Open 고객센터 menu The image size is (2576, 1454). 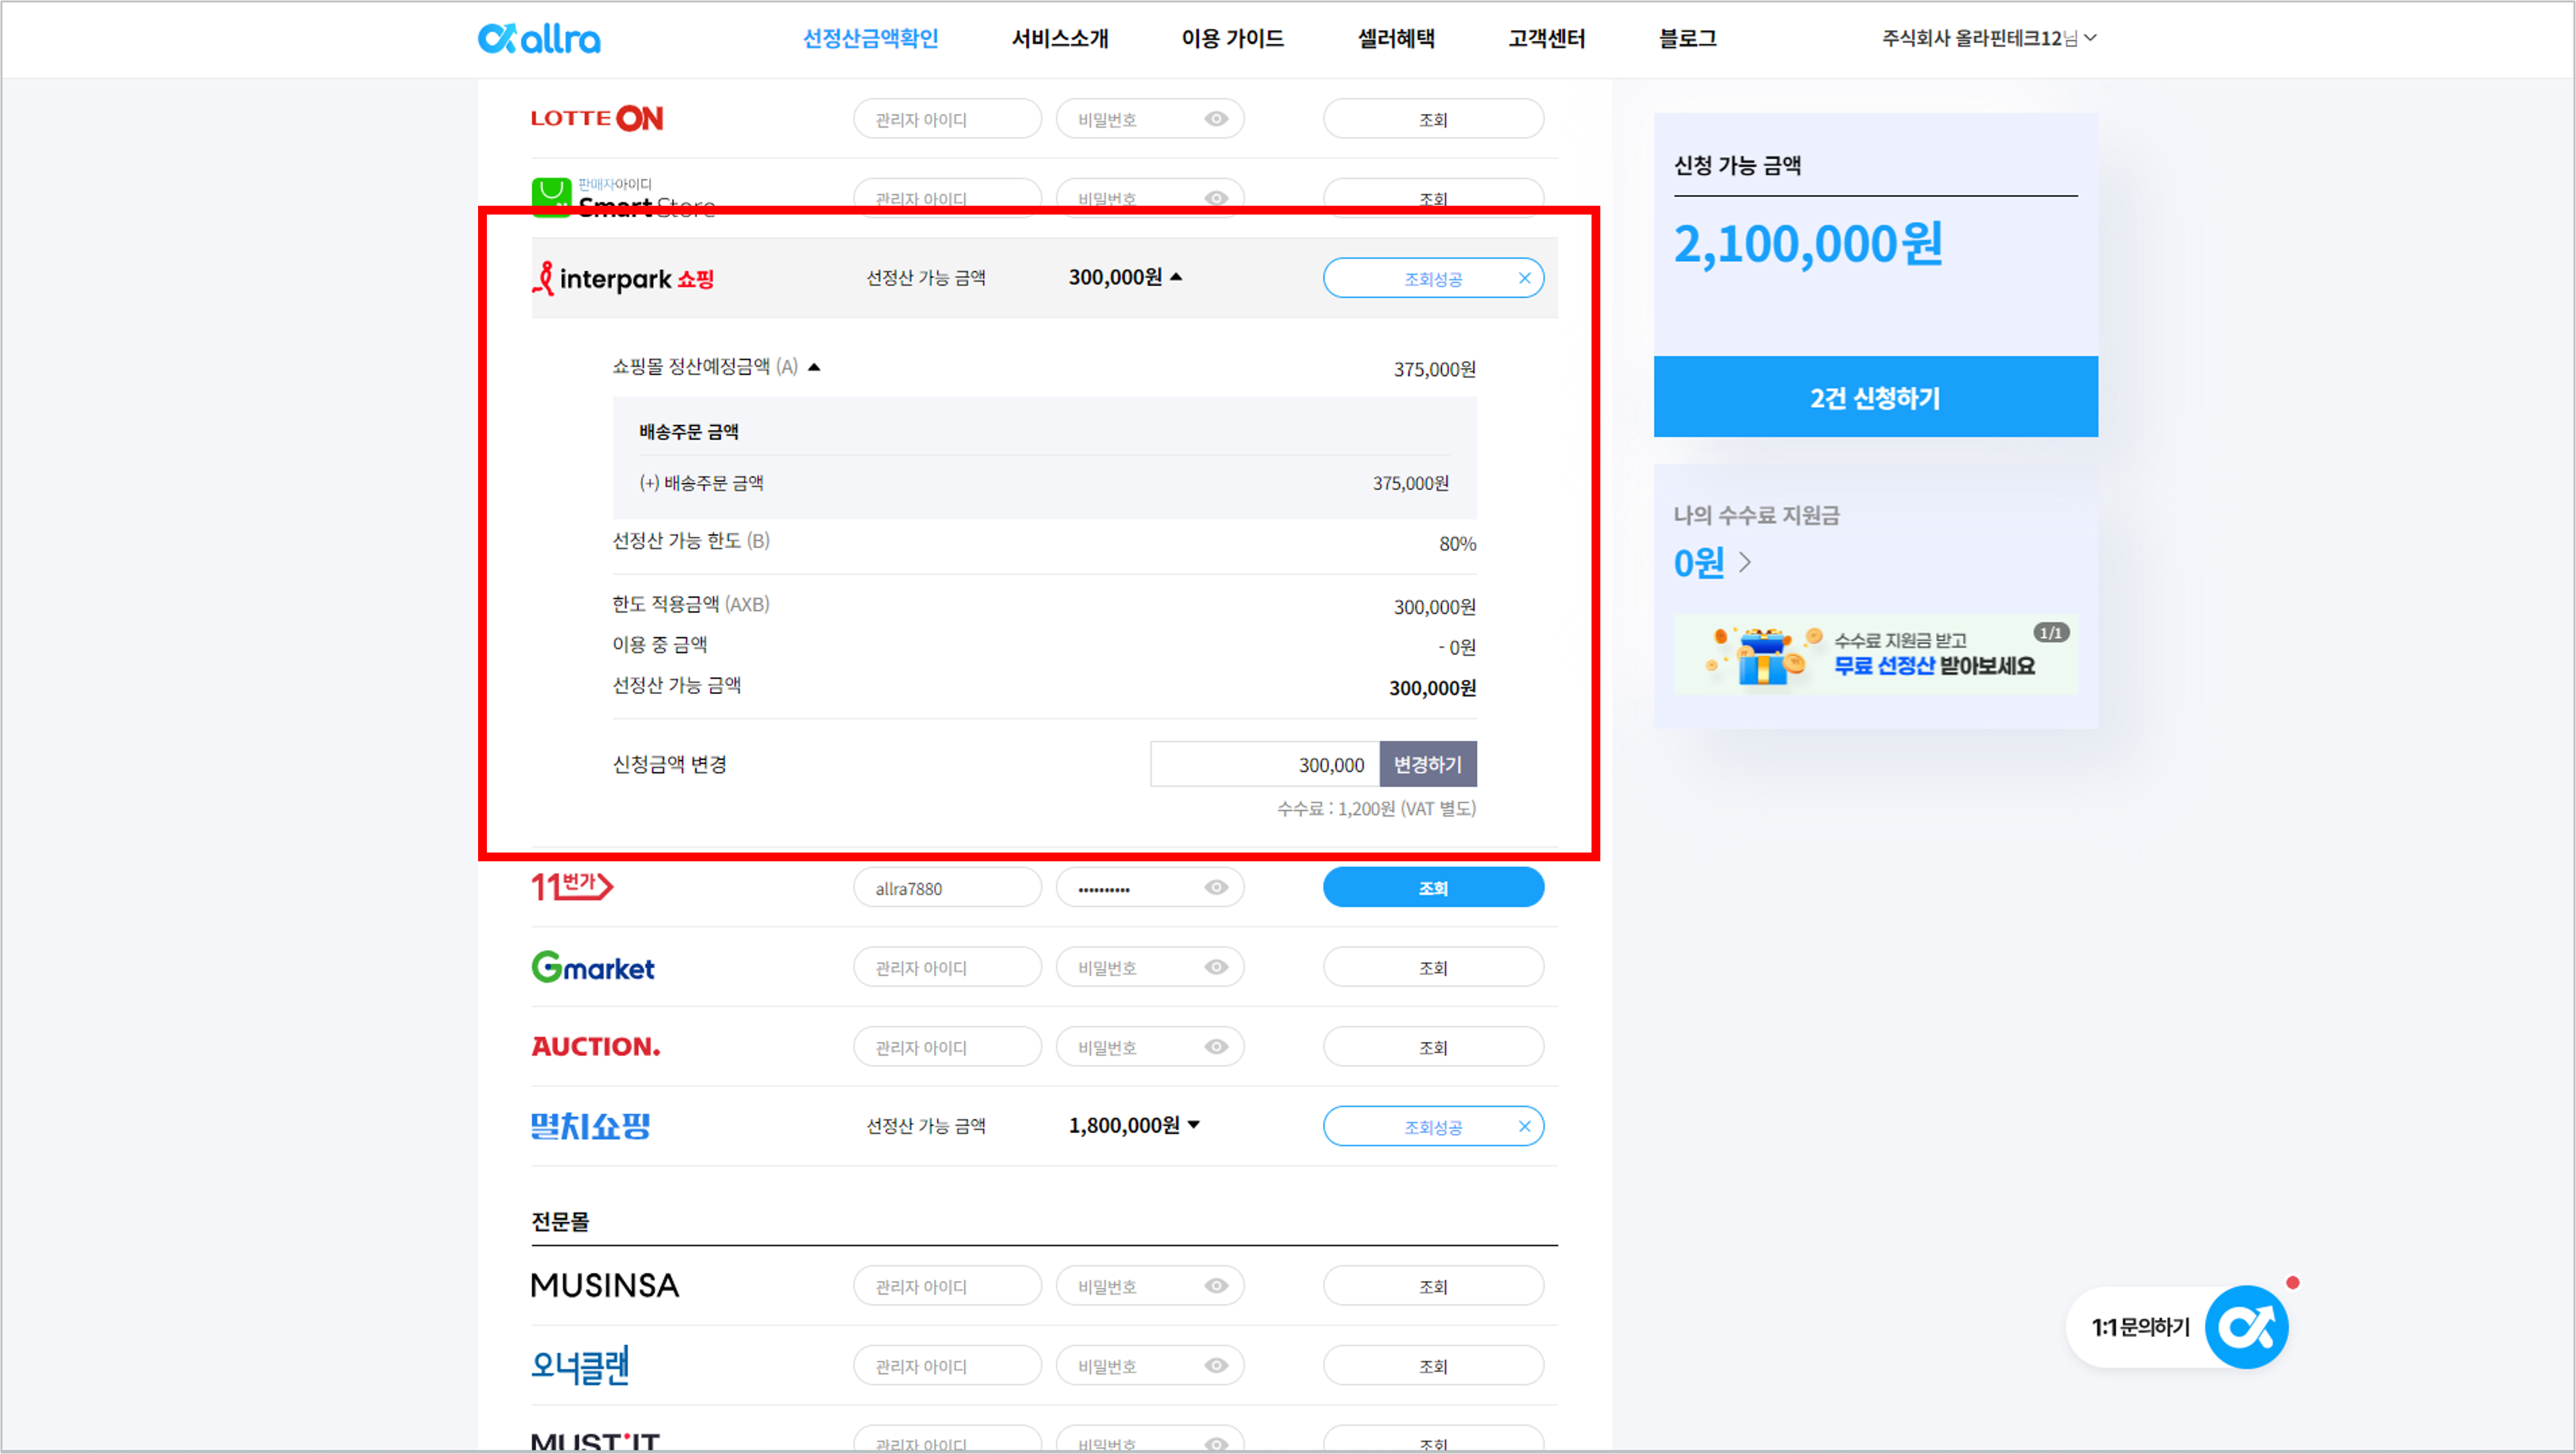[x=1546, y=38]
